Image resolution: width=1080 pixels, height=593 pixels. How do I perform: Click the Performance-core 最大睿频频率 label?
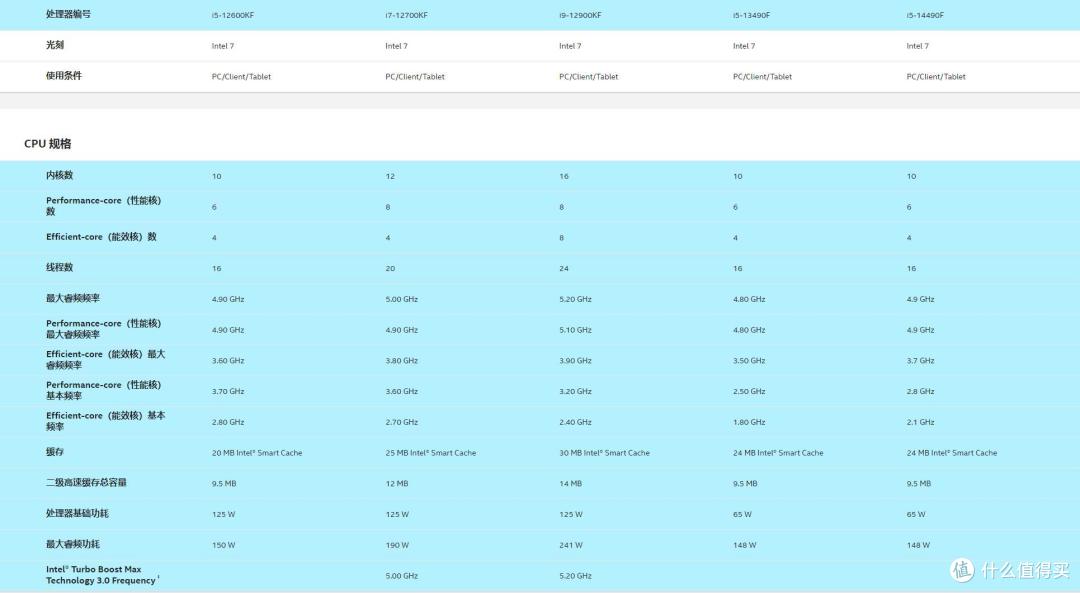[103, 329]
